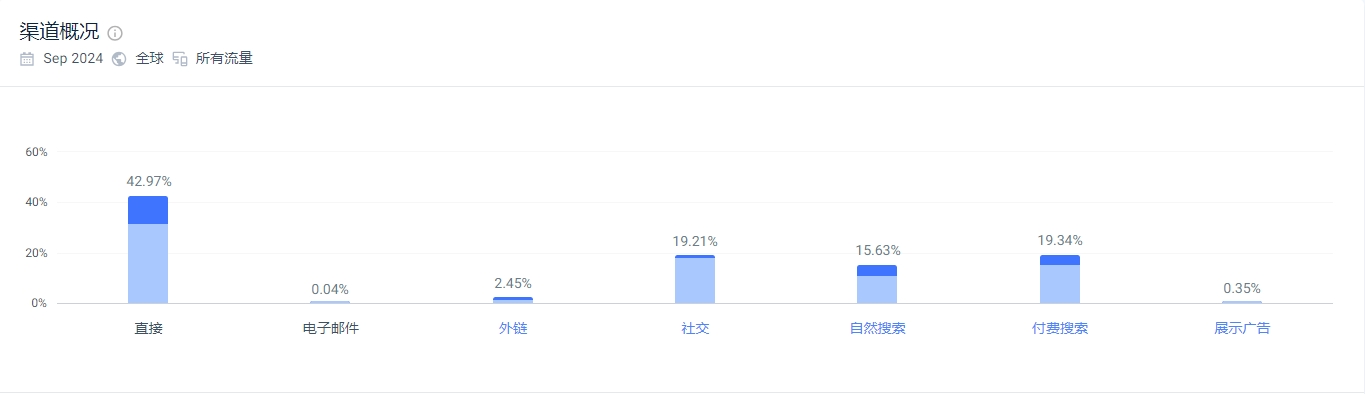Click the 直接 axis label
Screen dimensions: 1365x394
pos(148,328)
